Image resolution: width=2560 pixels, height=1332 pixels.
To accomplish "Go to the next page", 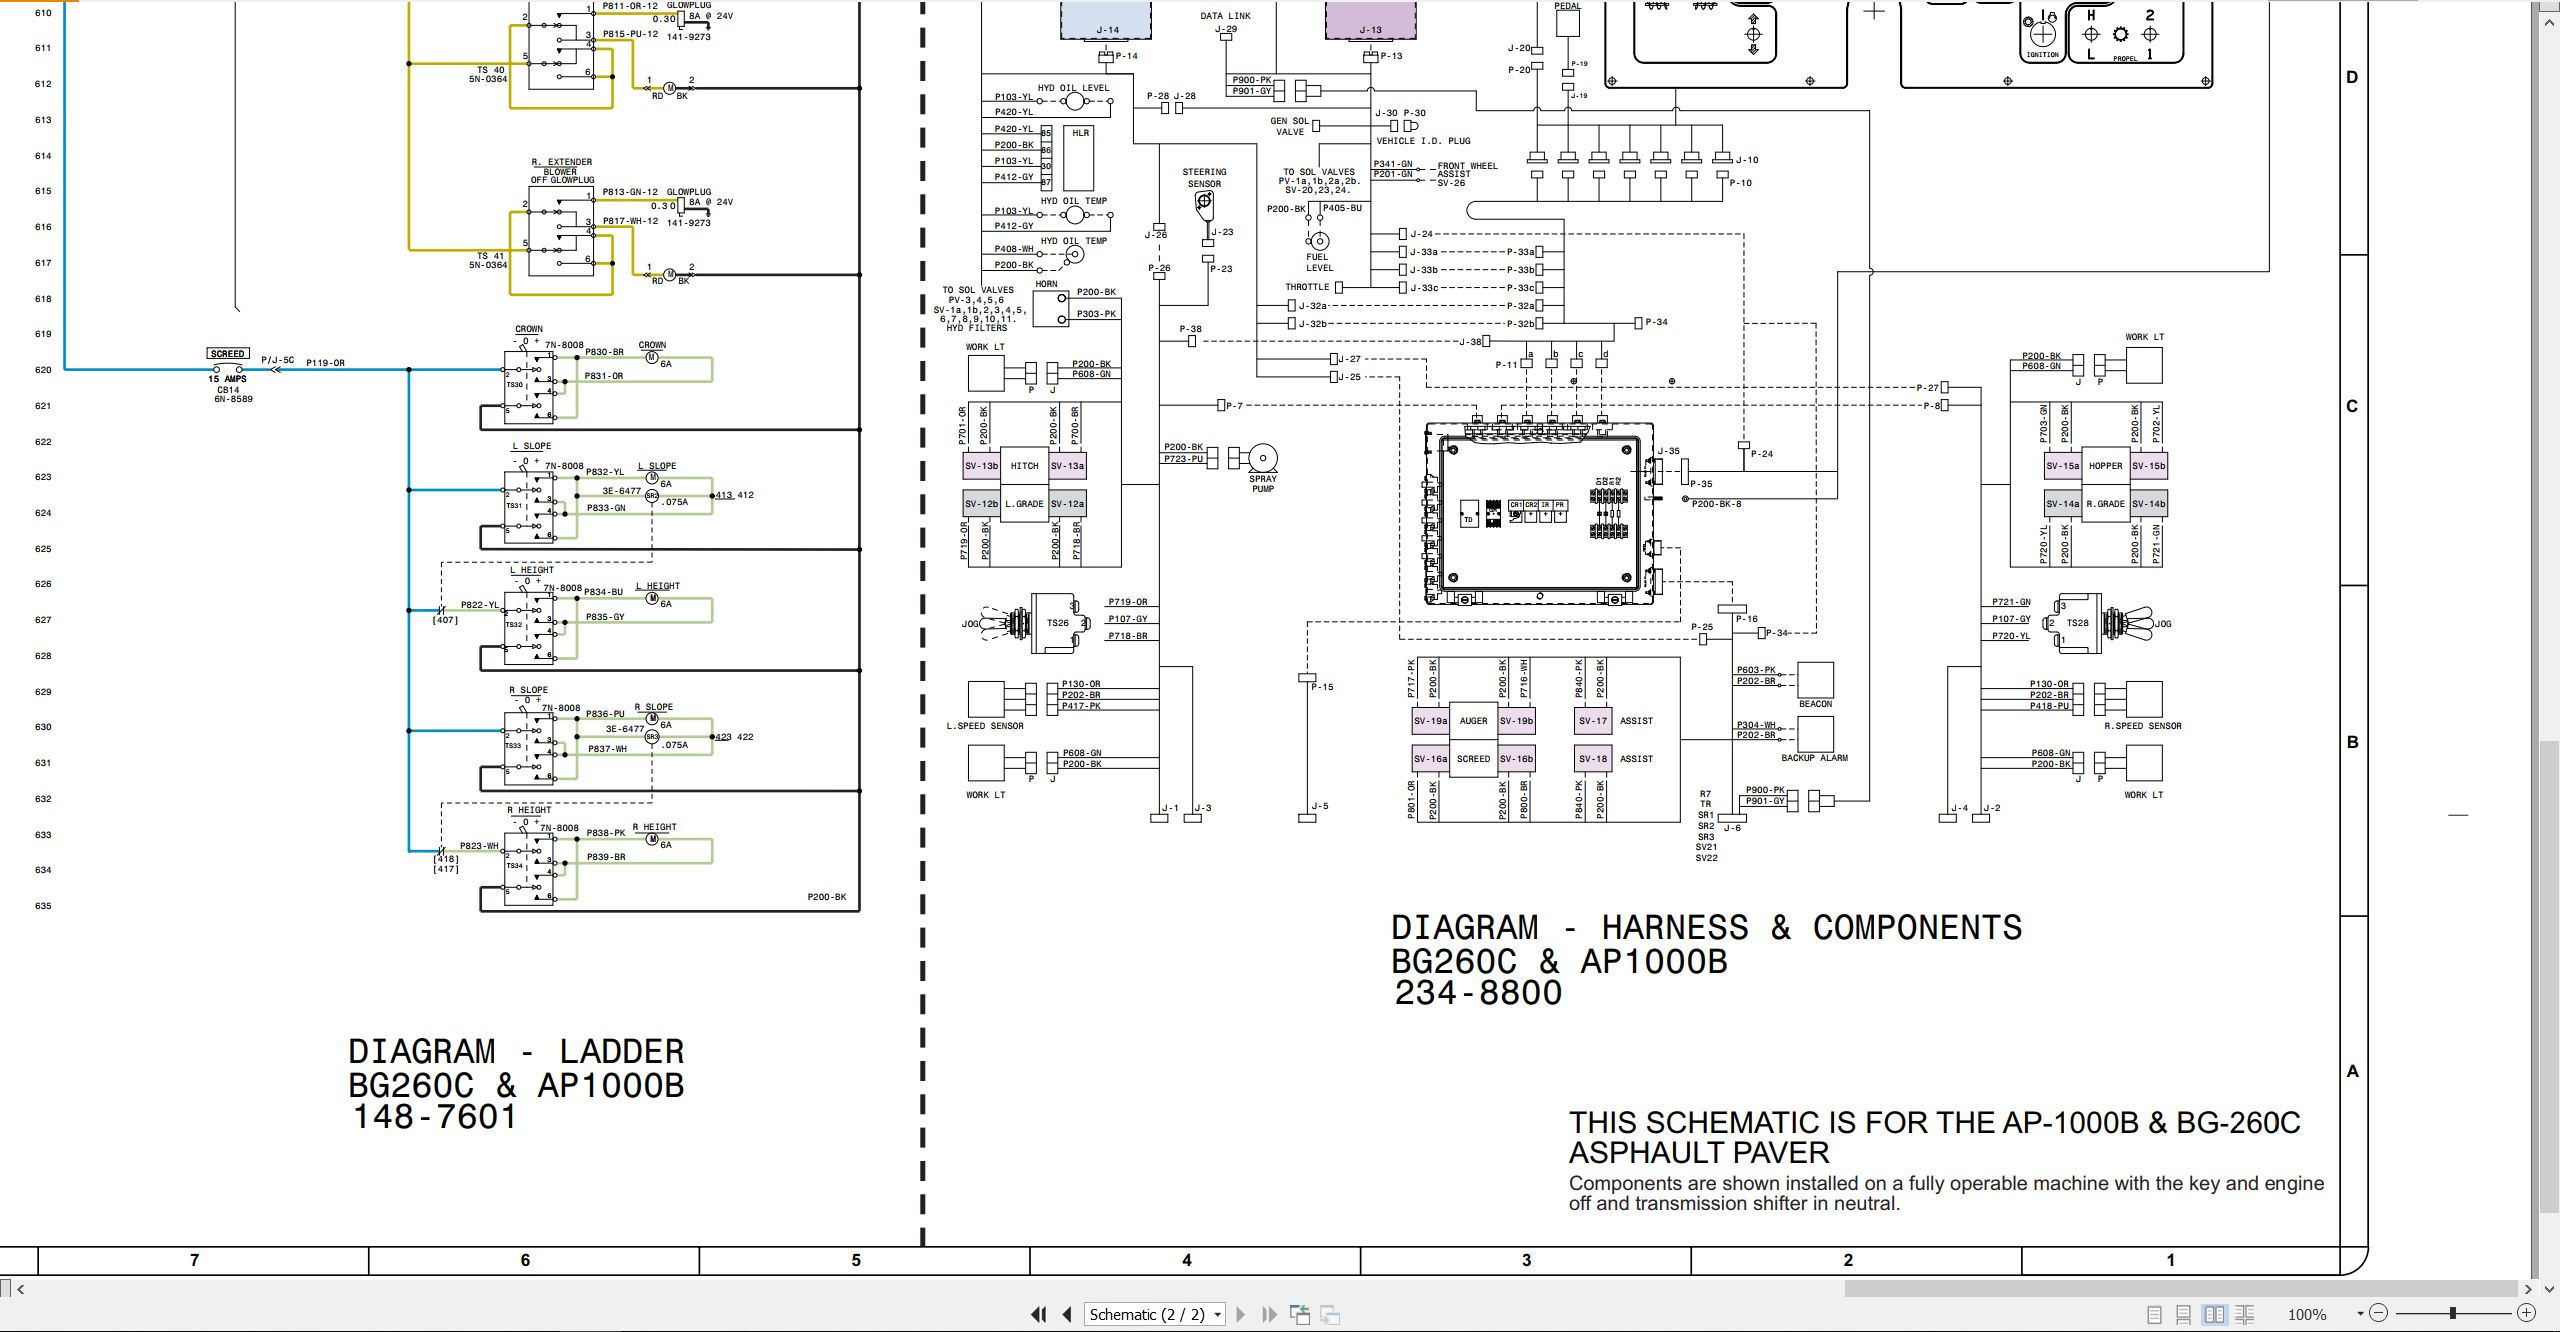I will click(1241, 1315).
